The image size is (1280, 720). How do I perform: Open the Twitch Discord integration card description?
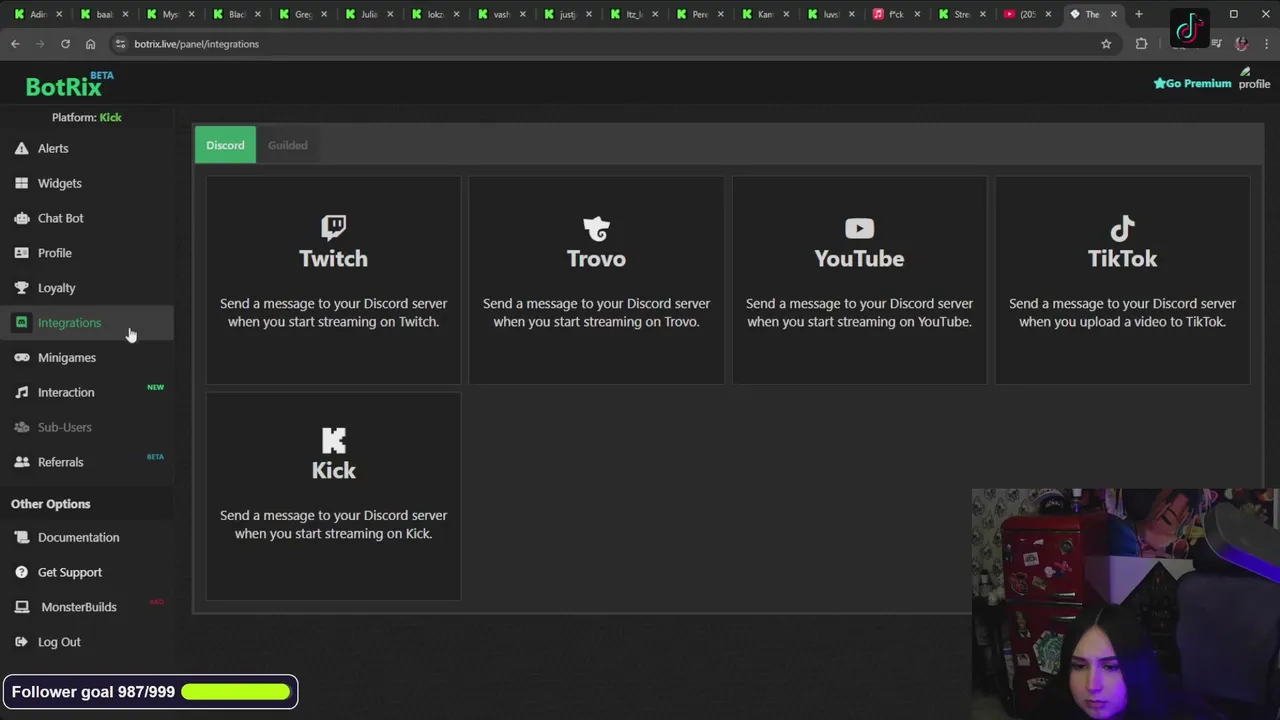click(x=333, y=312)
